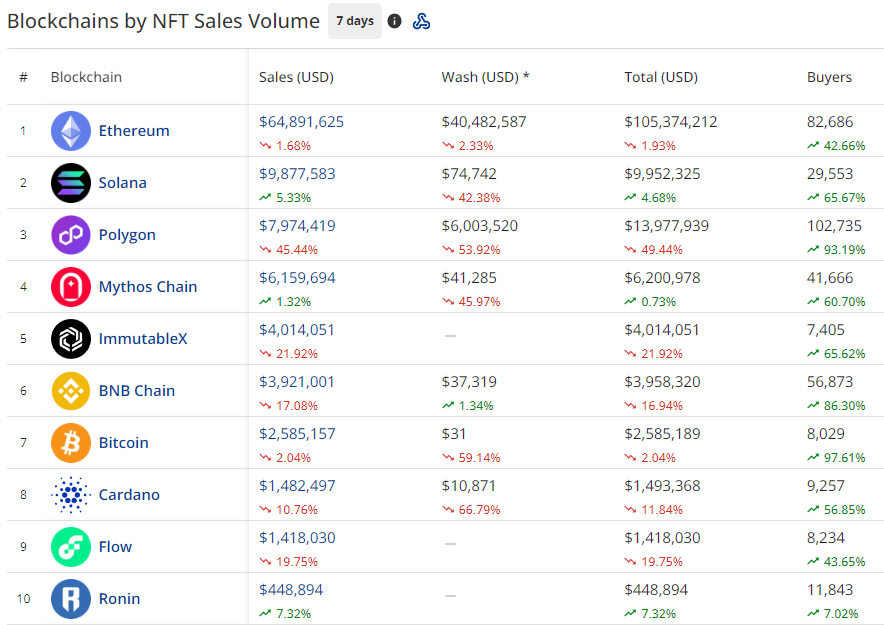Click the Mythos Chain logo icon
The width and height of the screenshot is (884, 625).
pos(70,287)
